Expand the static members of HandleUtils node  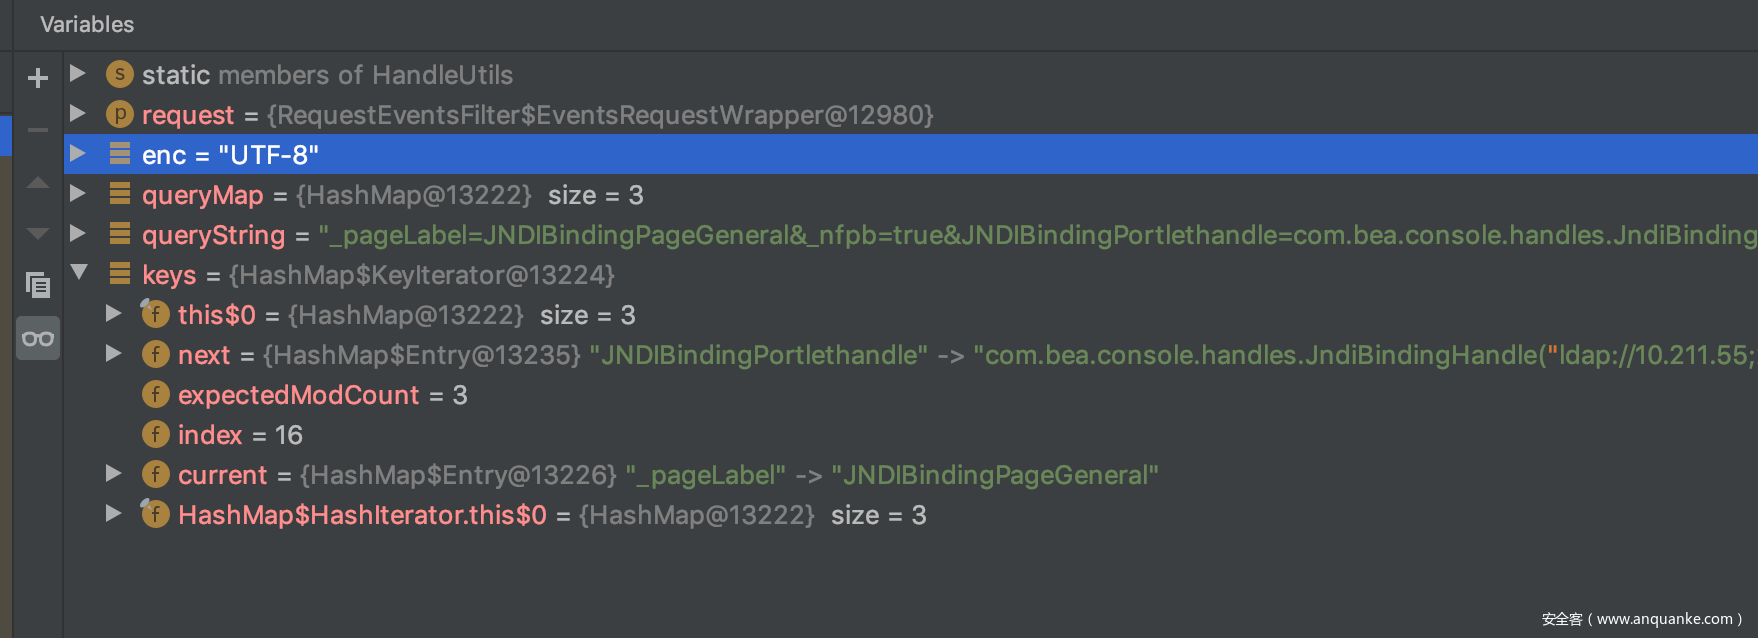coord(77,74)
